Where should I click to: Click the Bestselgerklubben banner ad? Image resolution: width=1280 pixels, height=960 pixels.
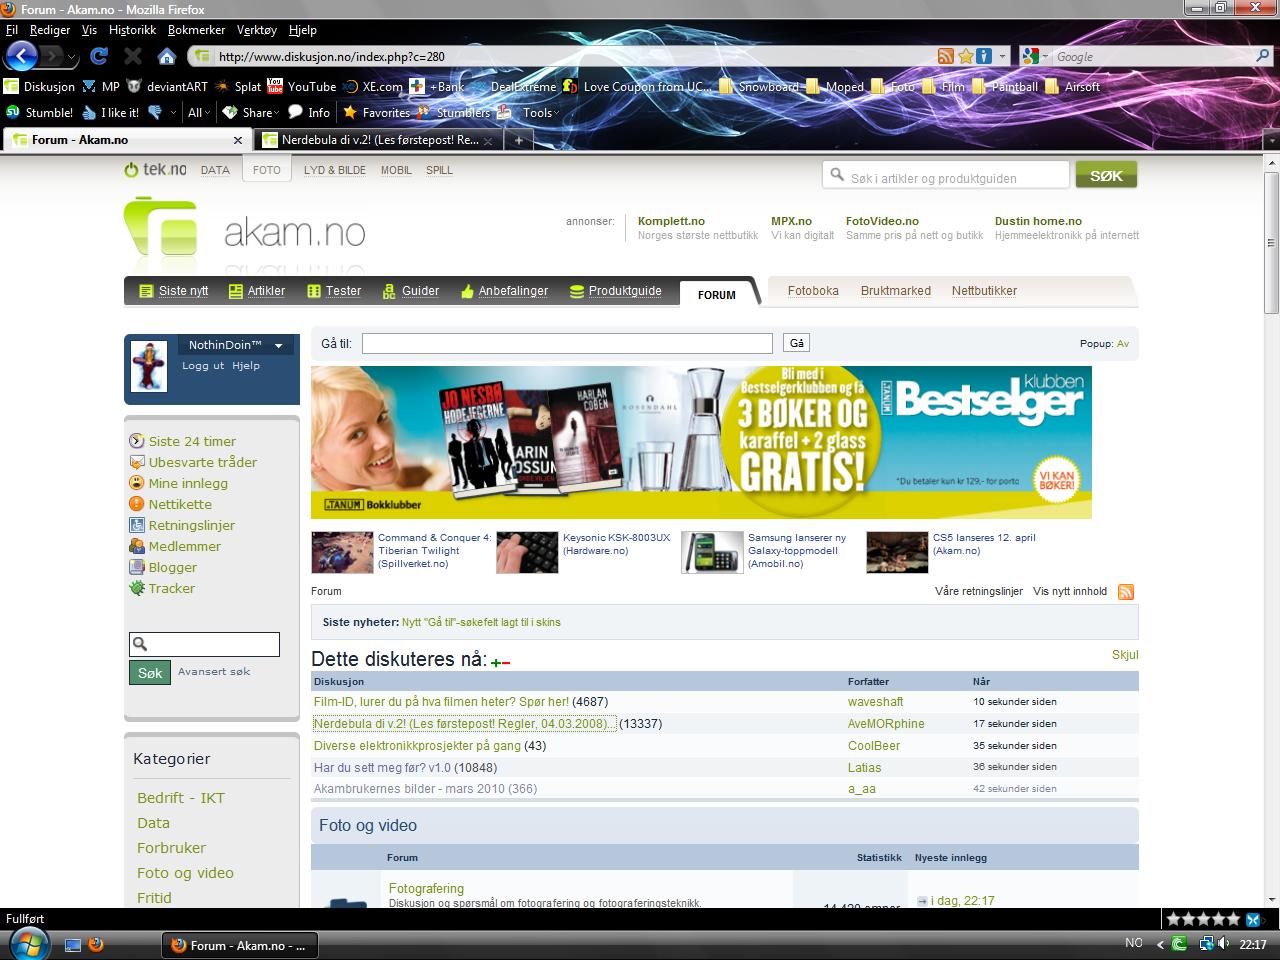[x=701, y=442]
